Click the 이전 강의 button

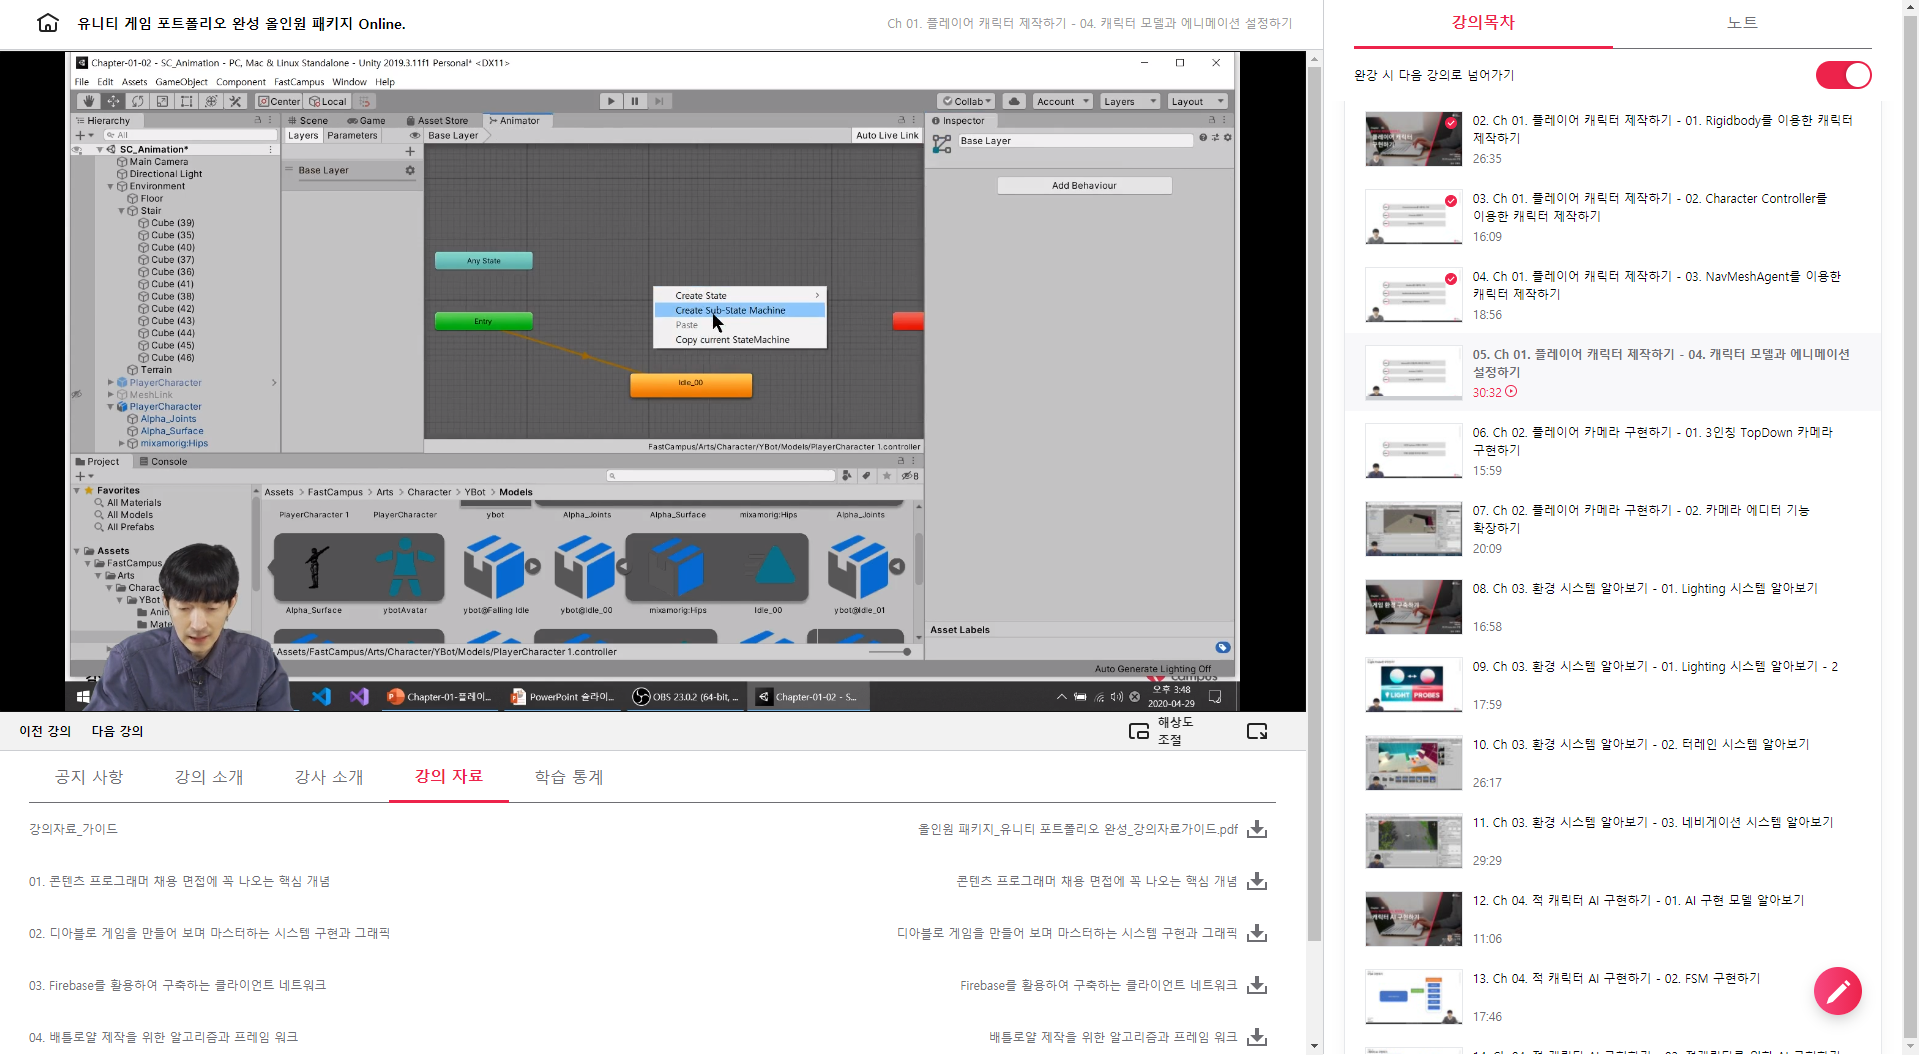point(45,731)
